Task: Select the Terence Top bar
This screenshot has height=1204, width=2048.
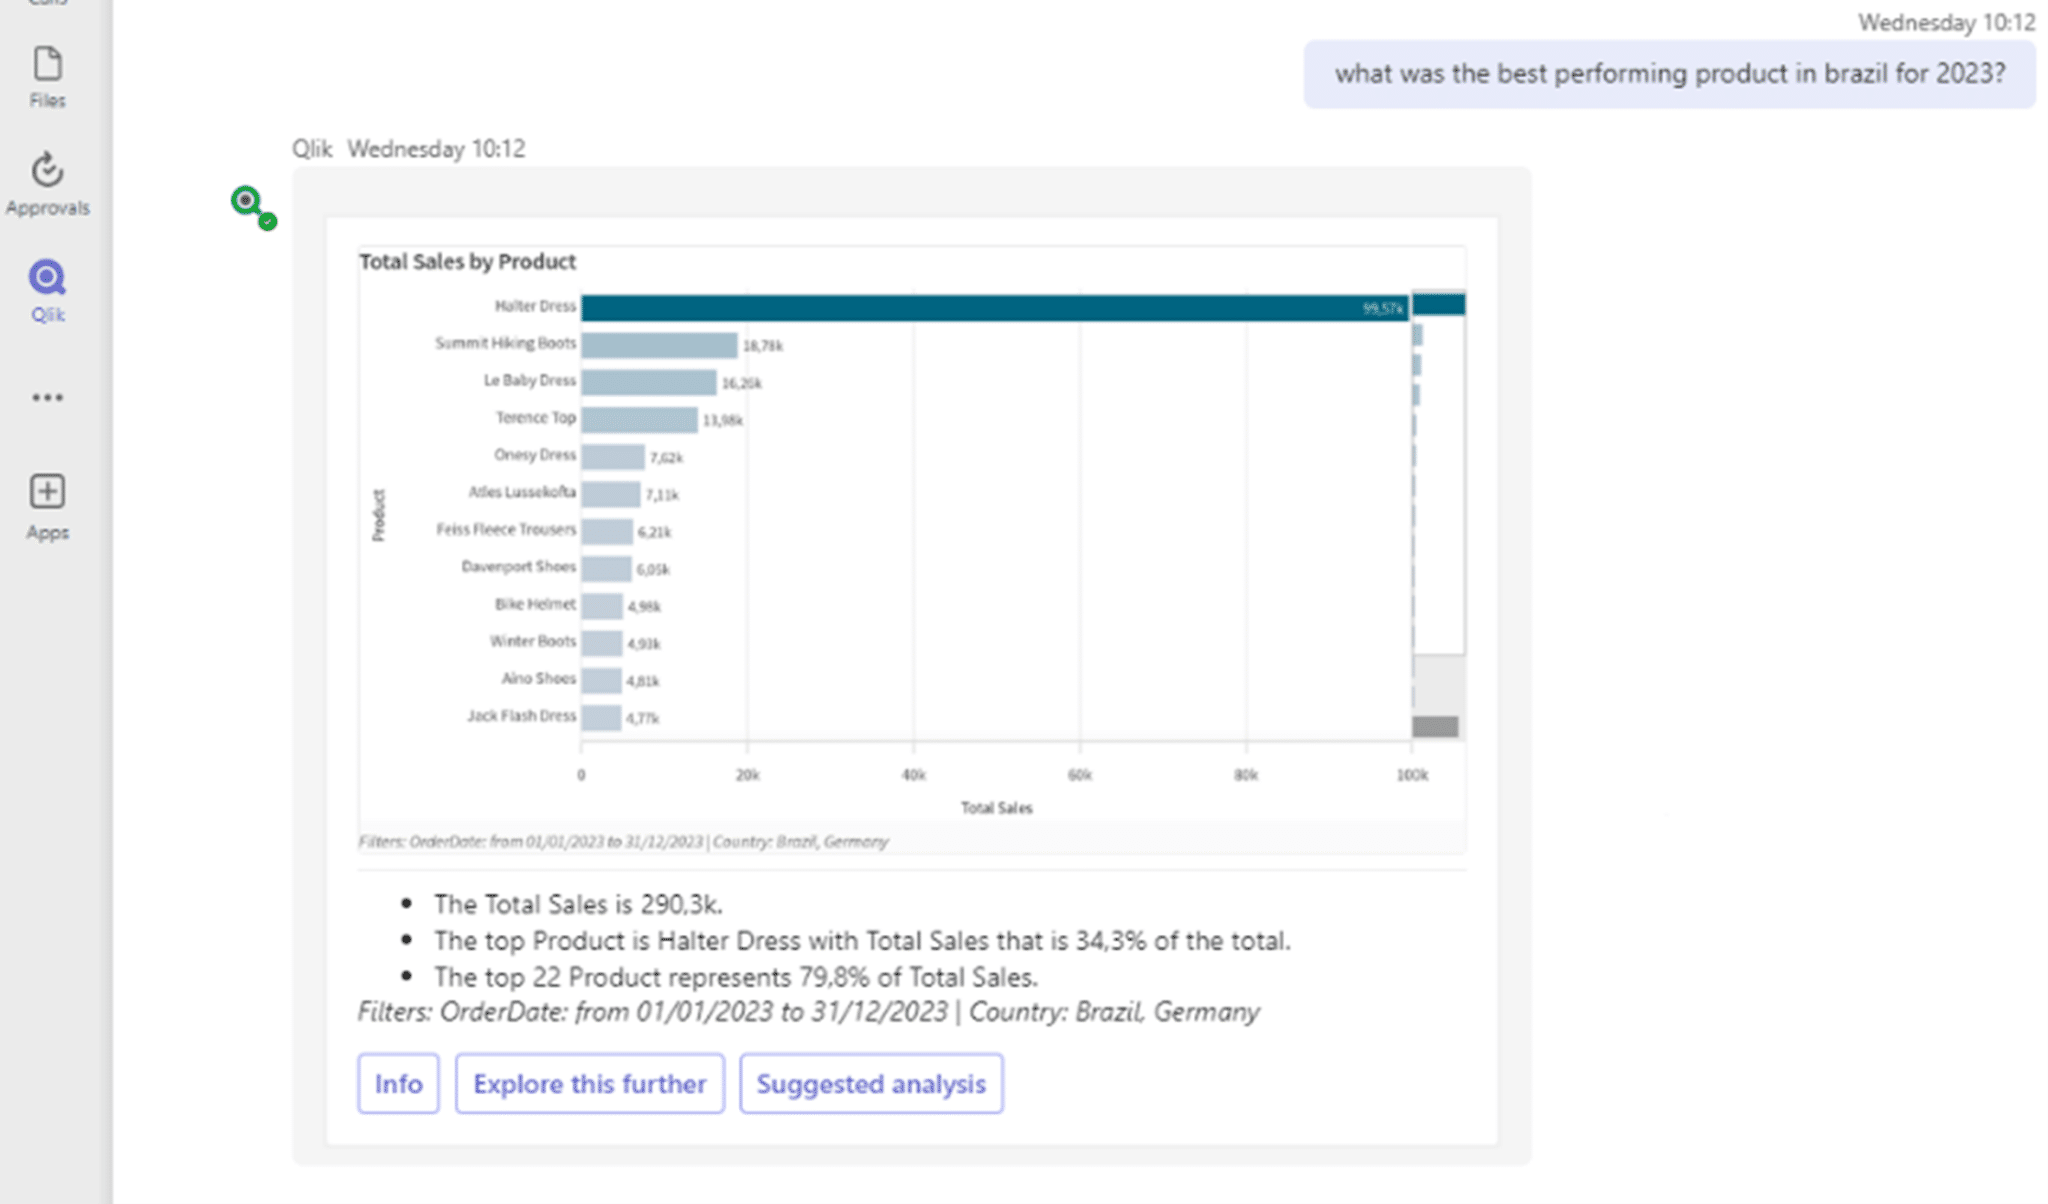Action: (638, 419)
